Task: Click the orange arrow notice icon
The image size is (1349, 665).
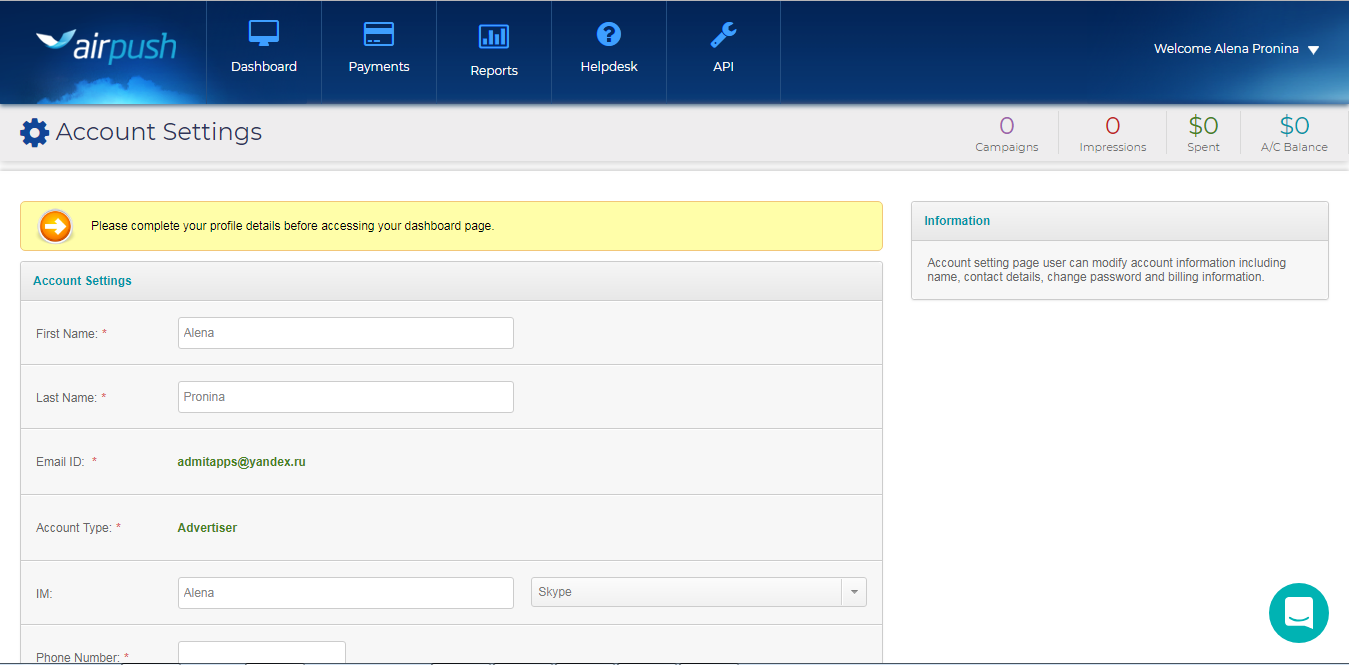Action: [x=56, y=227]
